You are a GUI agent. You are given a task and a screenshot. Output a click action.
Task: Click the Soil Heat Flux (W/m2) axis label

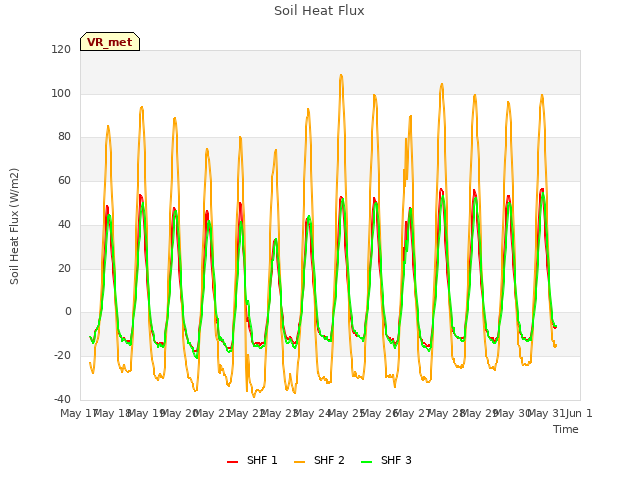(14, 226)
